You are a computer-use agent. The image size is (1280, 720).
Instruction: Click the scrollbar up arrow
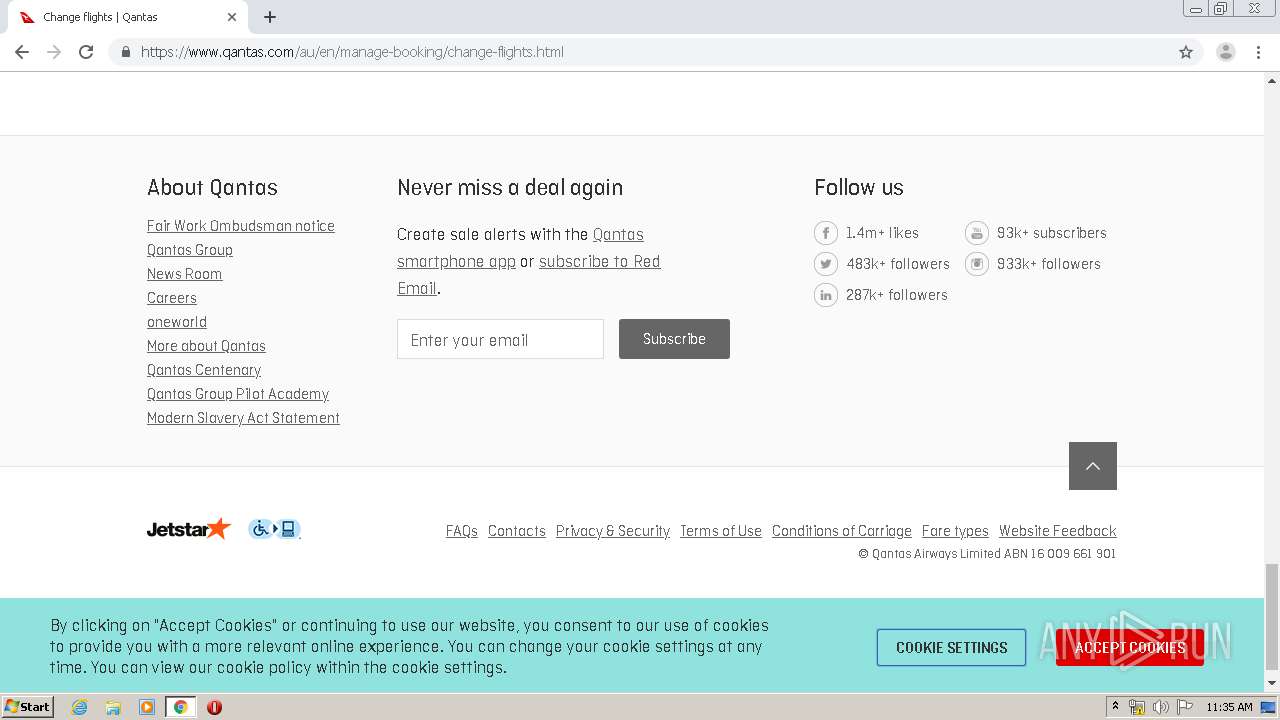coord(1272,81)
